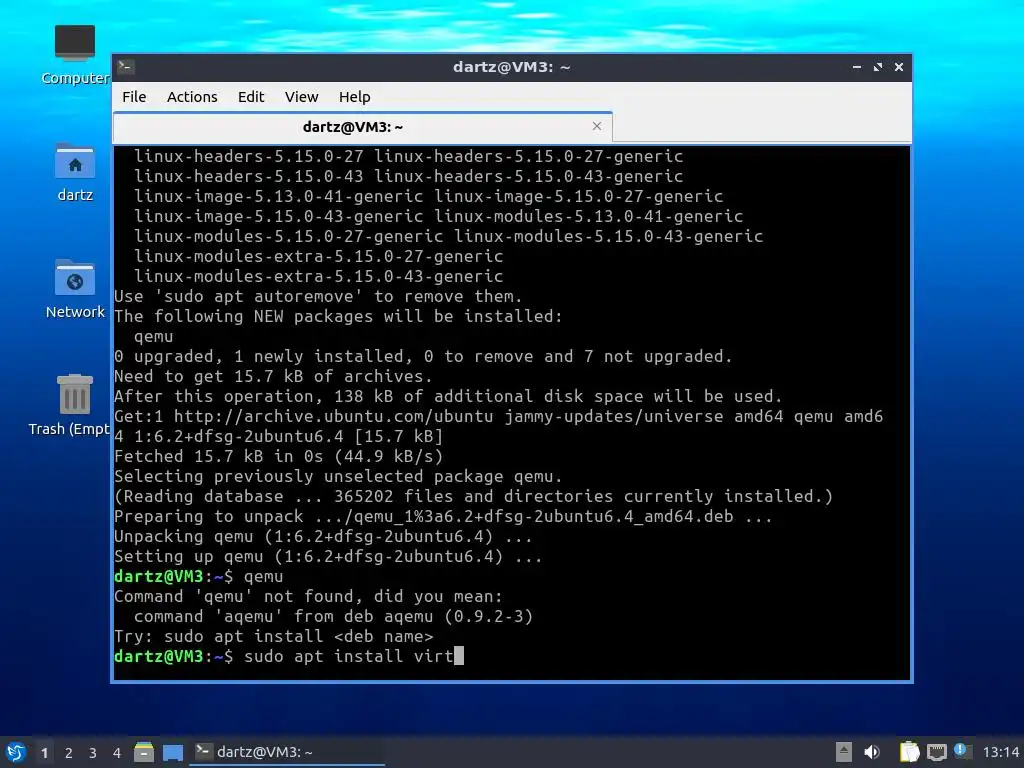Open the clipboard manager tray icon
The height and width of the screenshot is (768, 1024).
[909, 752]
